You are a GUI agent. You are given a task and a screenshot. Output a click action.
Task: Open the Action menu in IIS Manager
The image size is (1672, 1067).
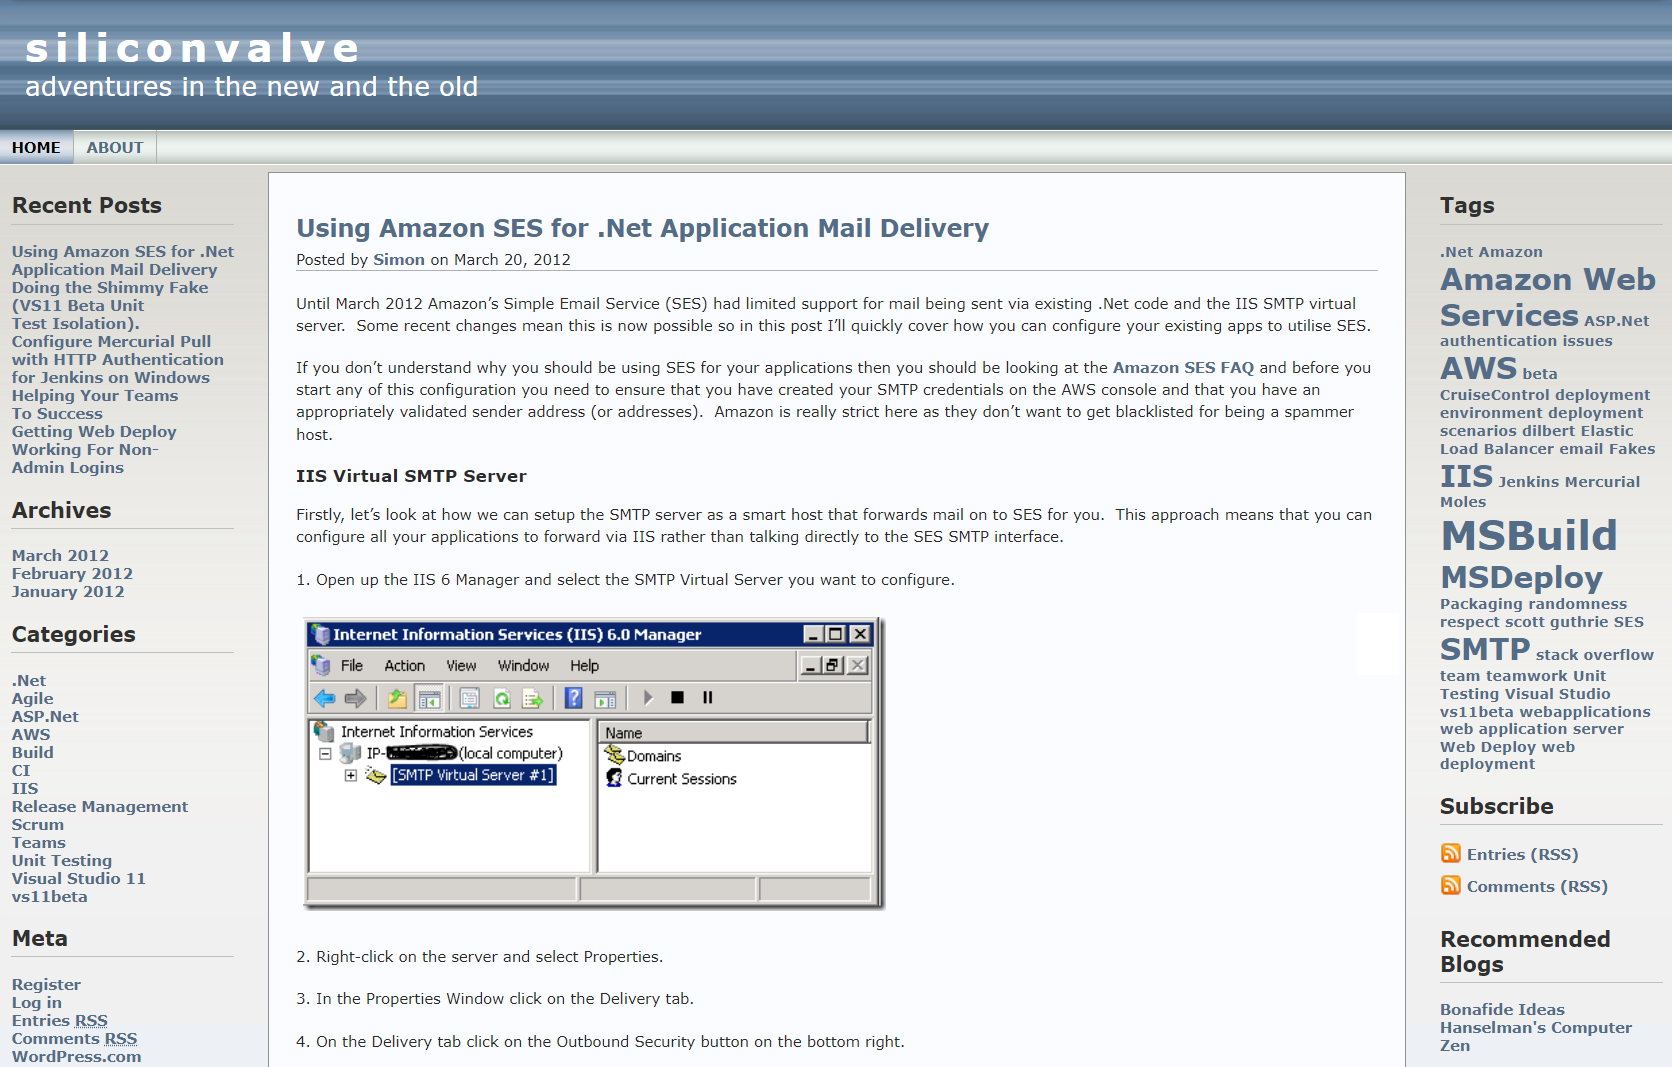405,665
